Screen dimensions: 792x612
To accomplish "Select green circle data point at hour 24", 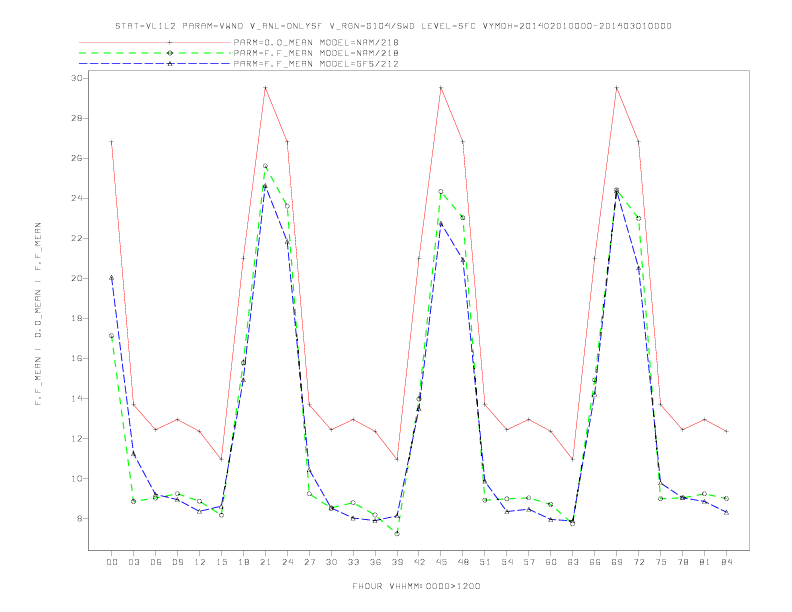I will point(287,206).
